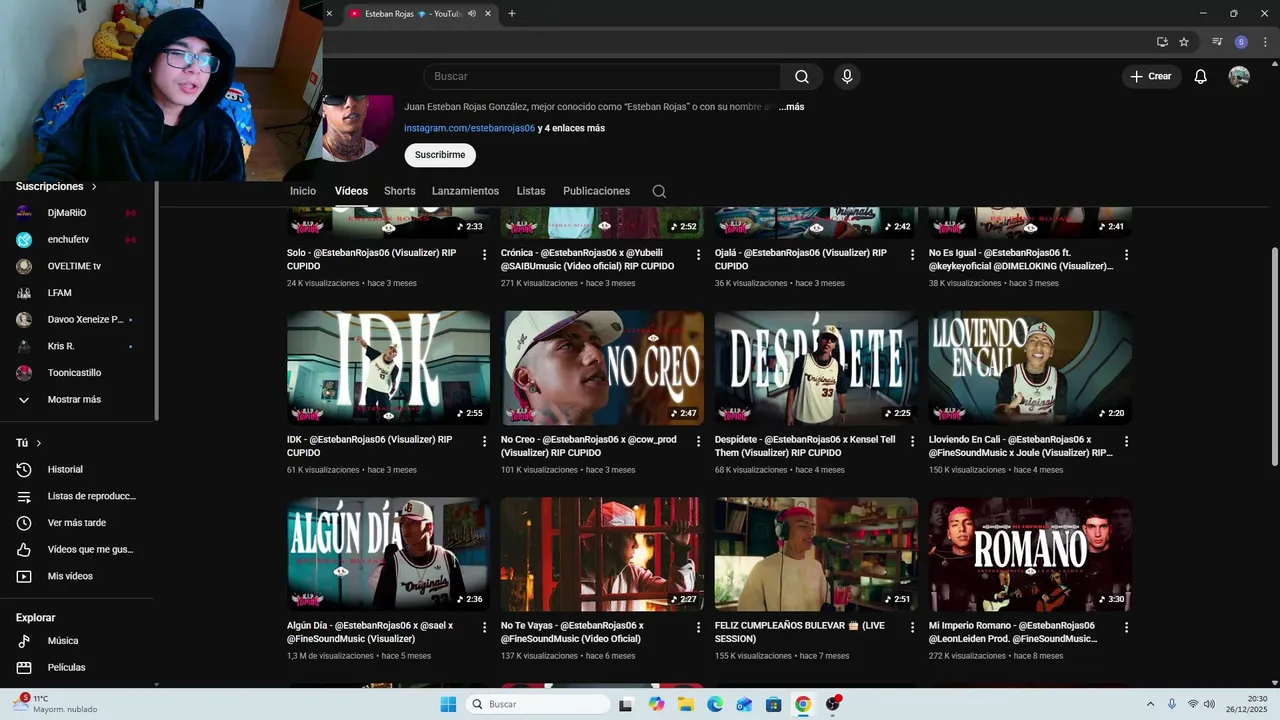Viewport: 1280px width, 720px height.
Task: Open OVELTIME tv subscription channel
Action: click(x=76, y=266)
